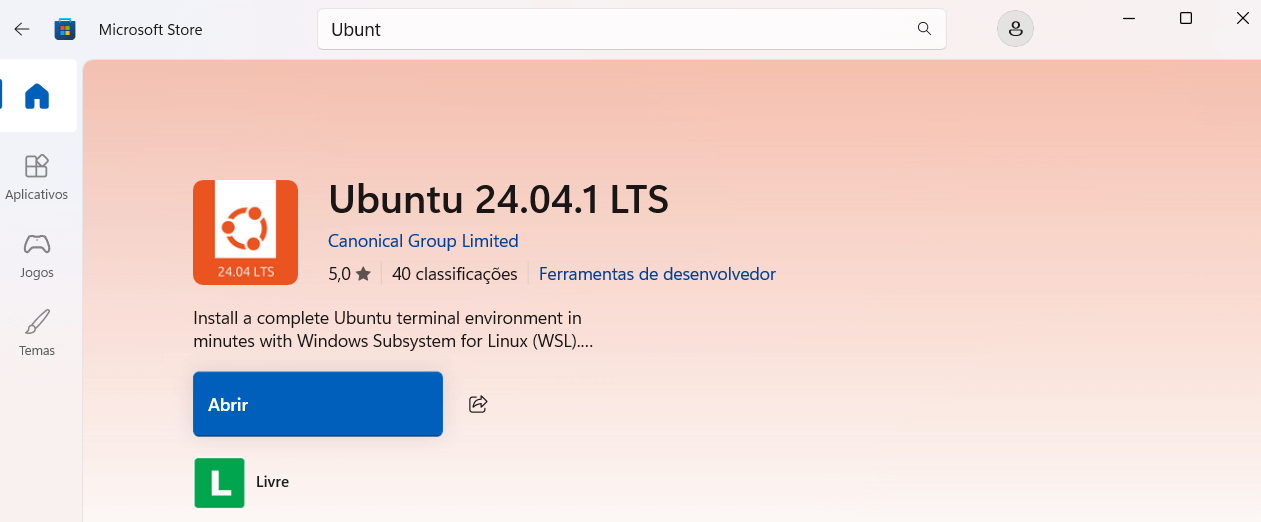
Task: Click the rating star icon
Action: 363,273
